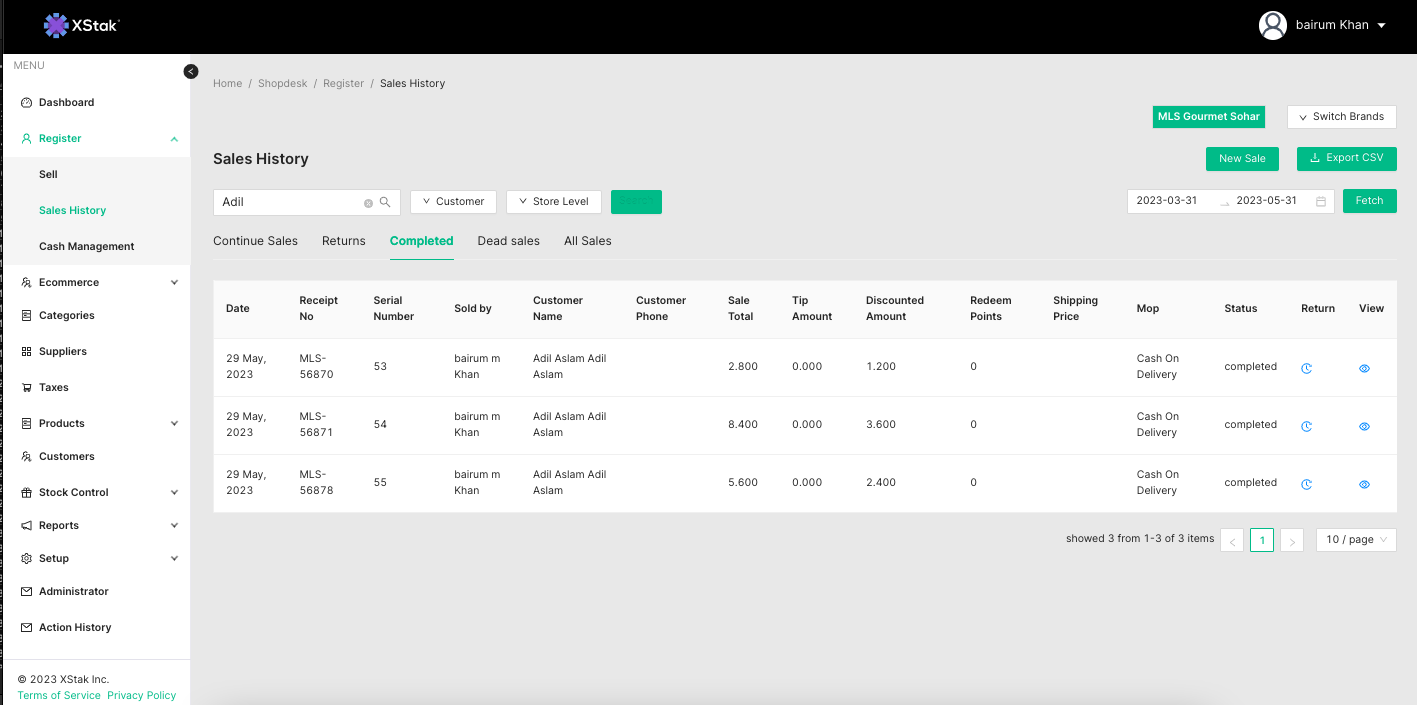Screen dimensions: 1417x705
Task: Open the XStak logo home
Action: (x=82, y=26)
